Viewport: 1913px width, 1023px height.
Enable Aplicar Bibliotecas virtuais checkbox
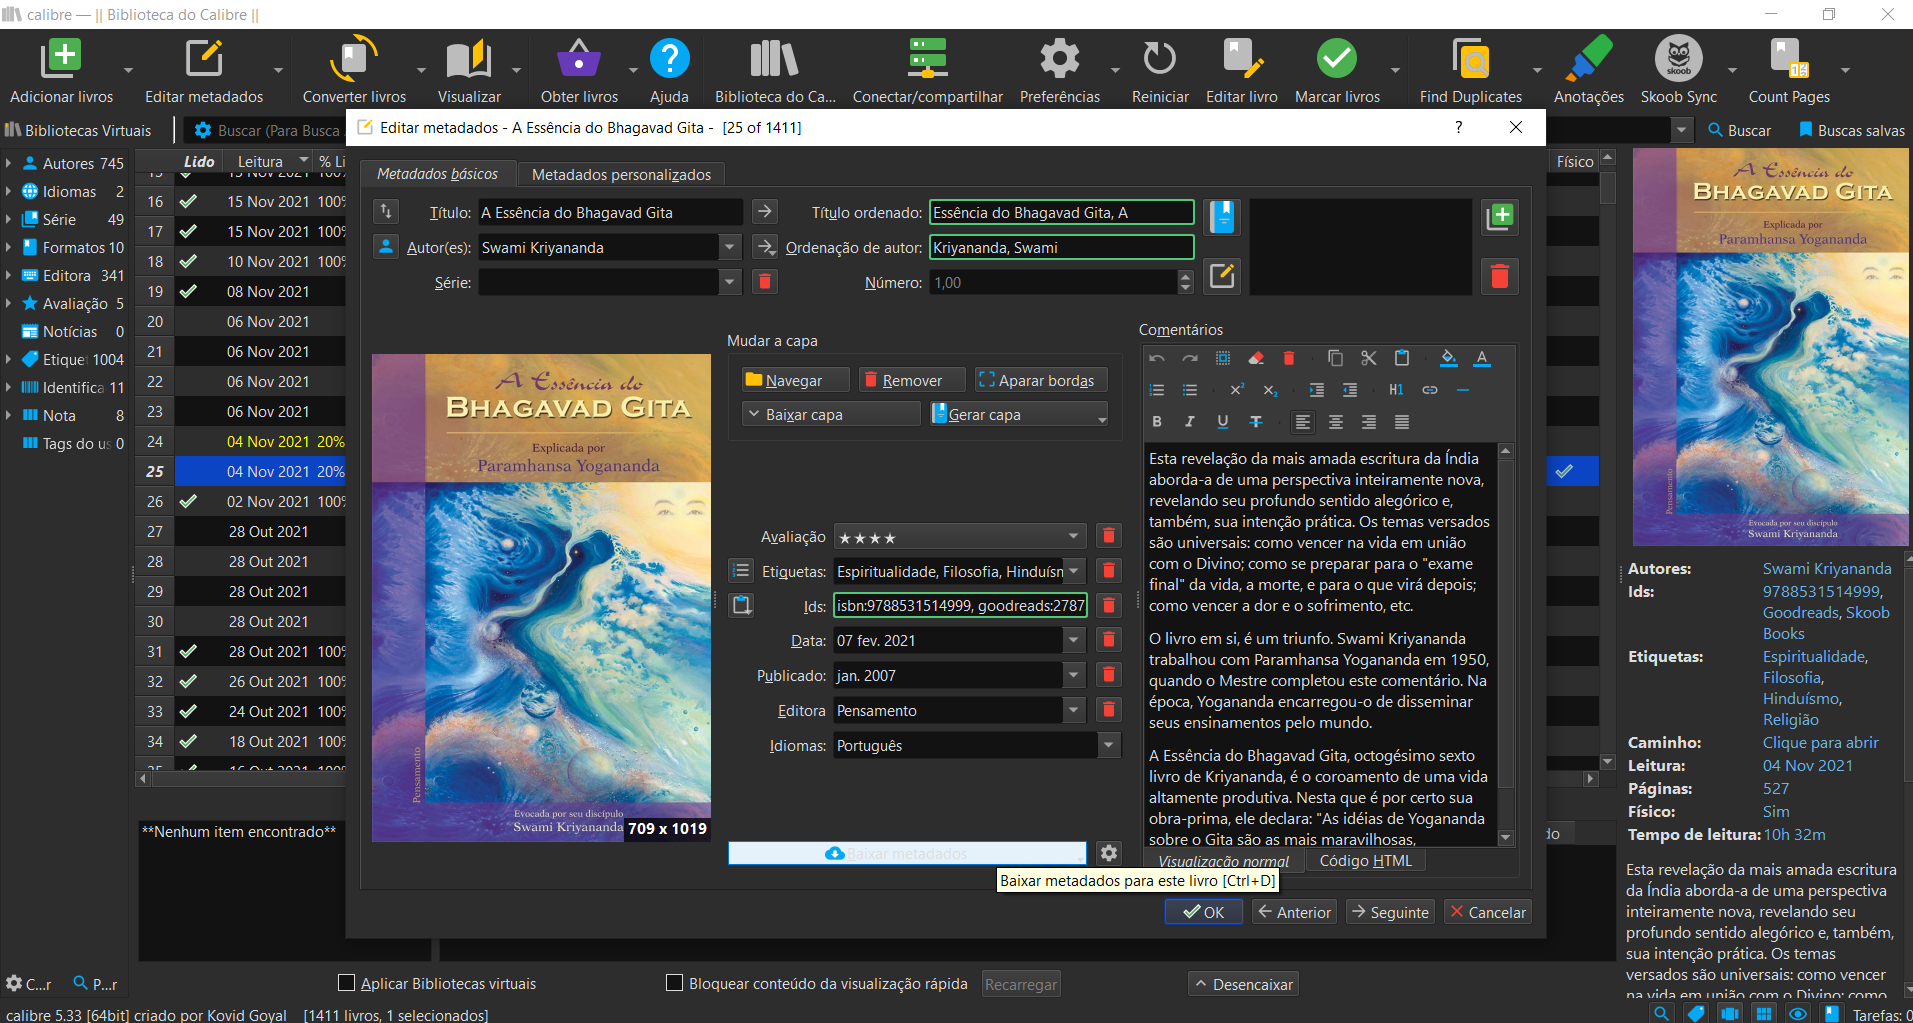[x=347, y=983]
